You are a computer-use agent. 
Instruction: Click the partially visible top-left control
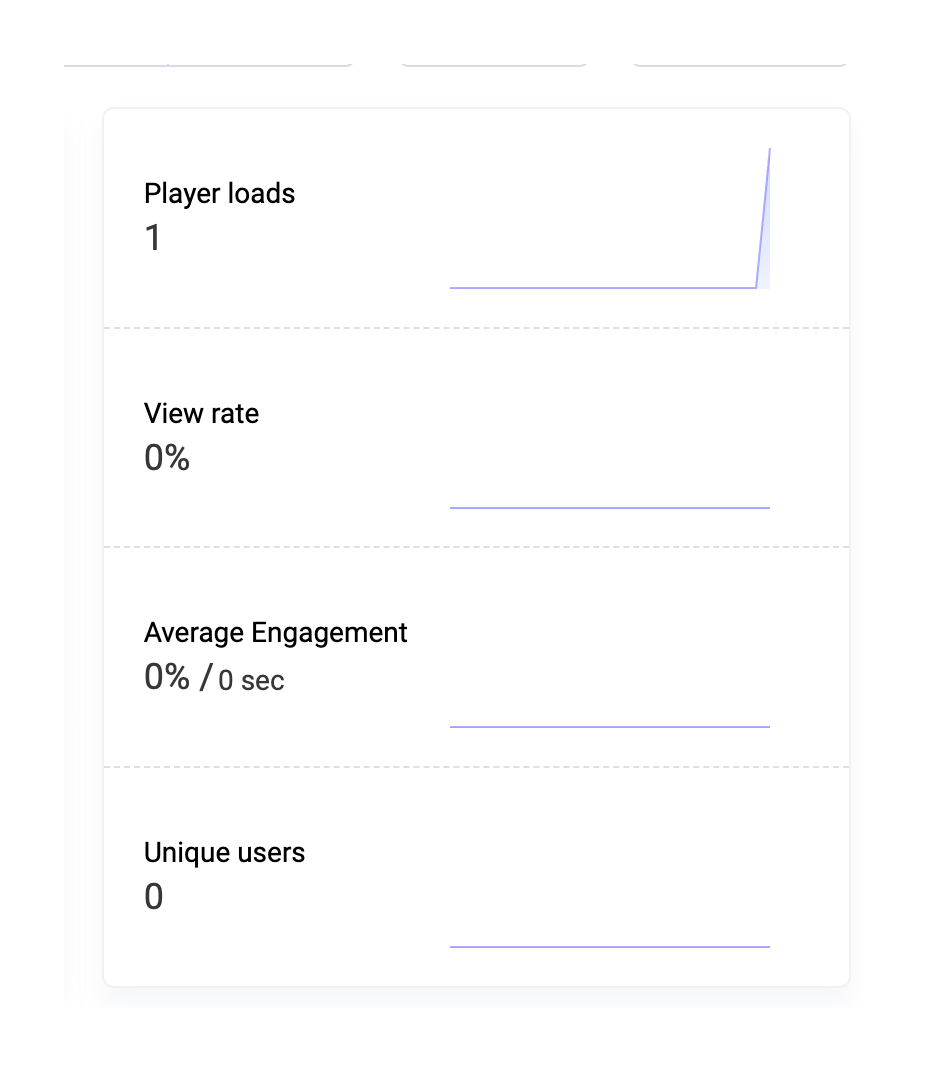208,63
